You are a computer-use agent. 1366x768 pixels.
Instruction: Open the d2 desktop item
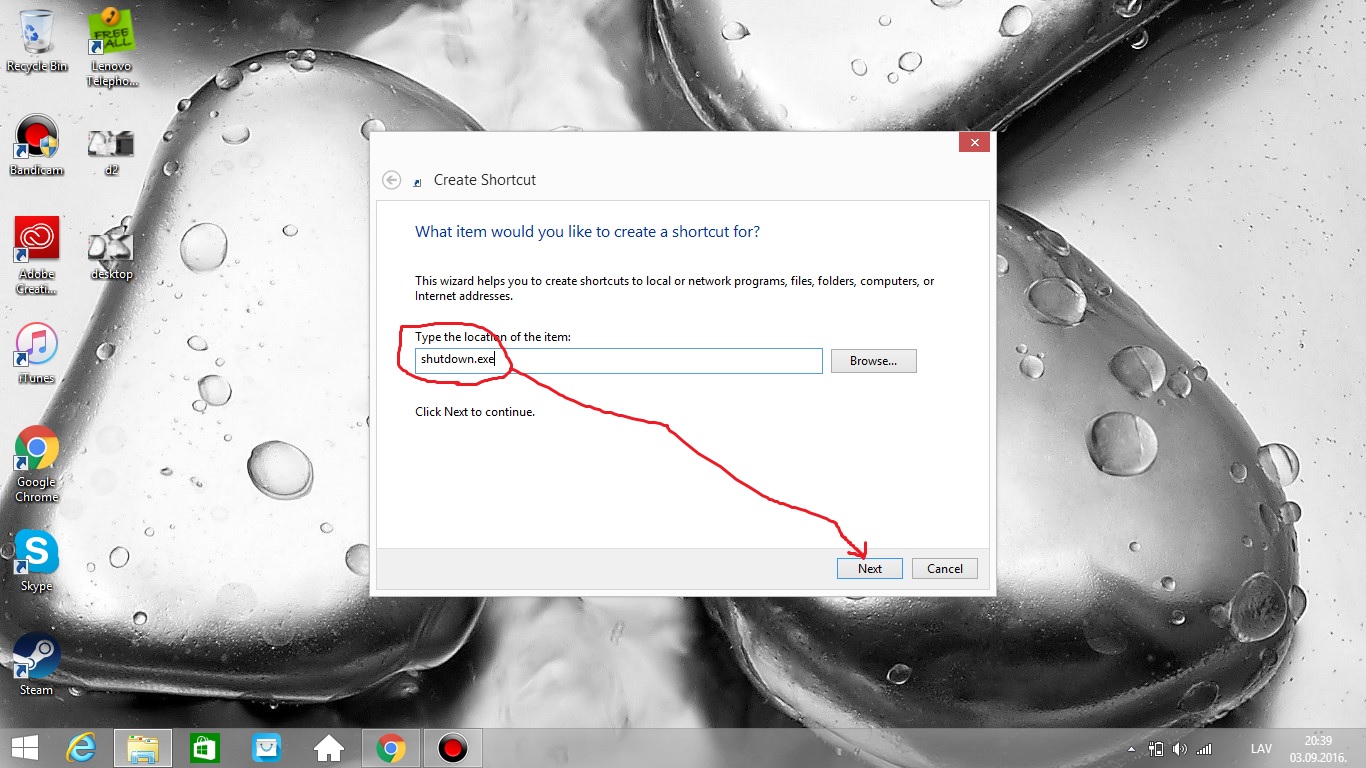(111, 152)
